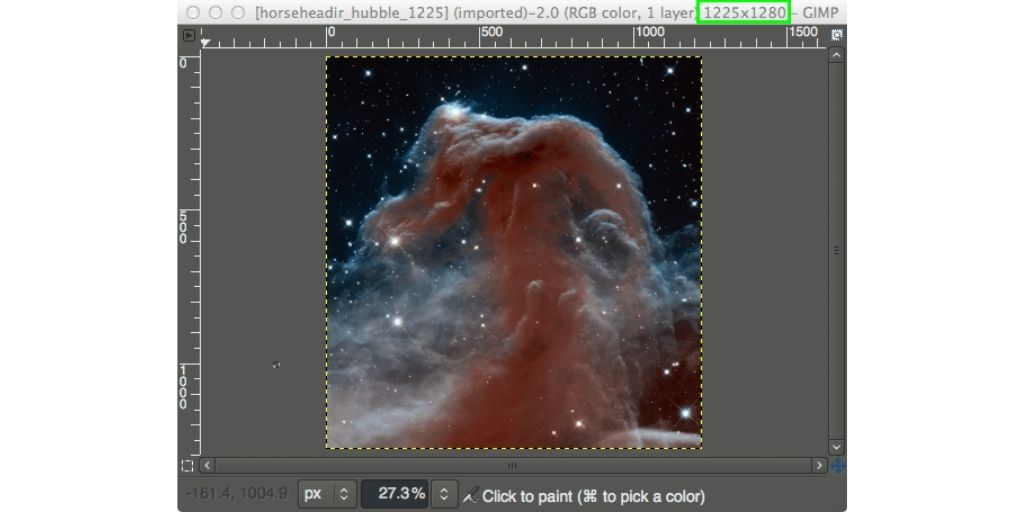The height and width of the screenshot is (512, 1024).
Task: Click the vertical scrollbar thumb
Action: coord(837,251)
